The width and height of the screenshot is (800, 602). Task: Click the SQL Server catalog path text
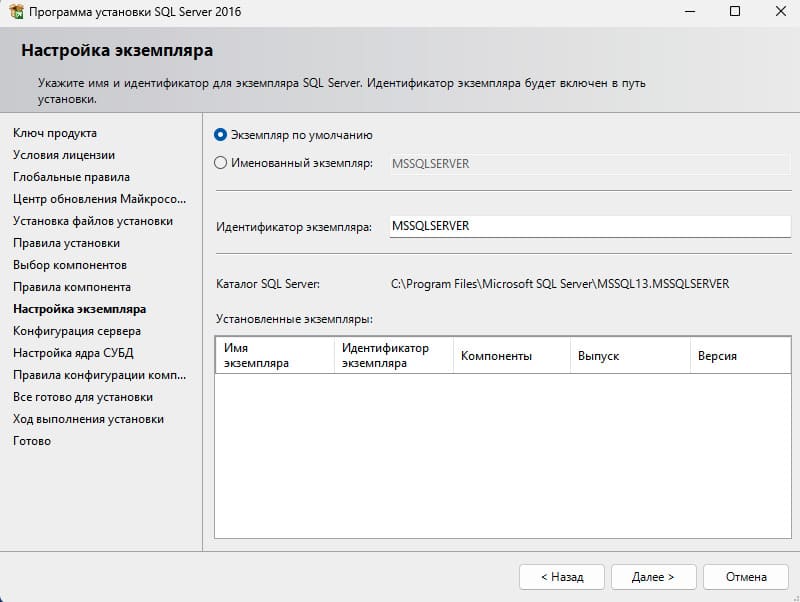(x=560, y=284)
